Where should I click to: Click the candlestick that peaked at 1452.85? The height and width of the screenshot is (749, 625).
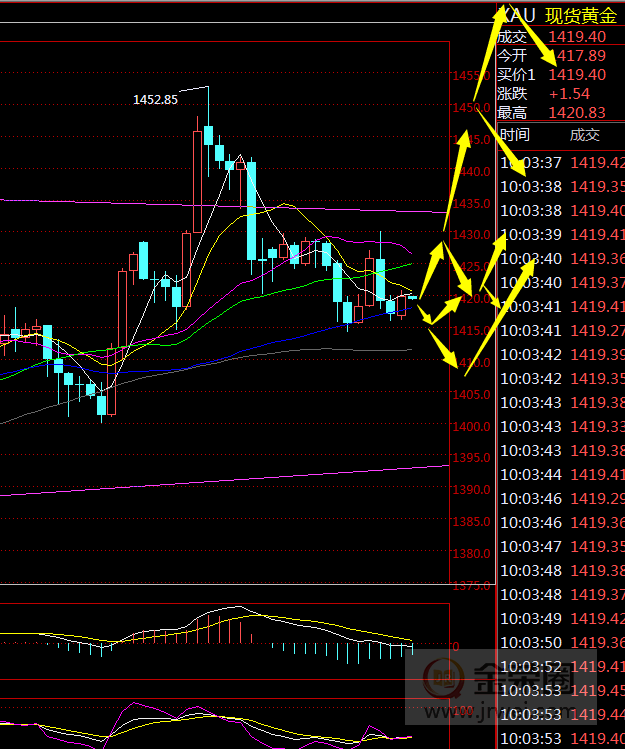[x=208, y=135]
